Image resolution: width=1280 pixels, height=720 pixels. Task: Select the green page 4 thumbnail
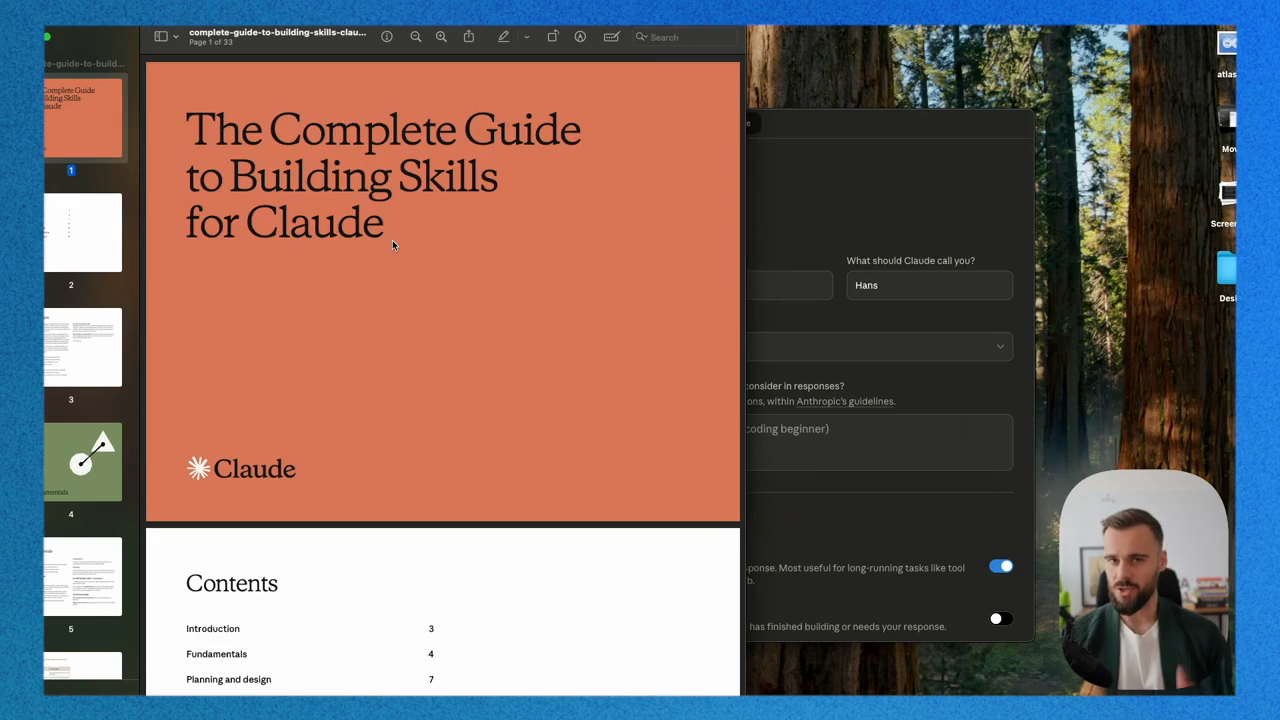[83, 462]
